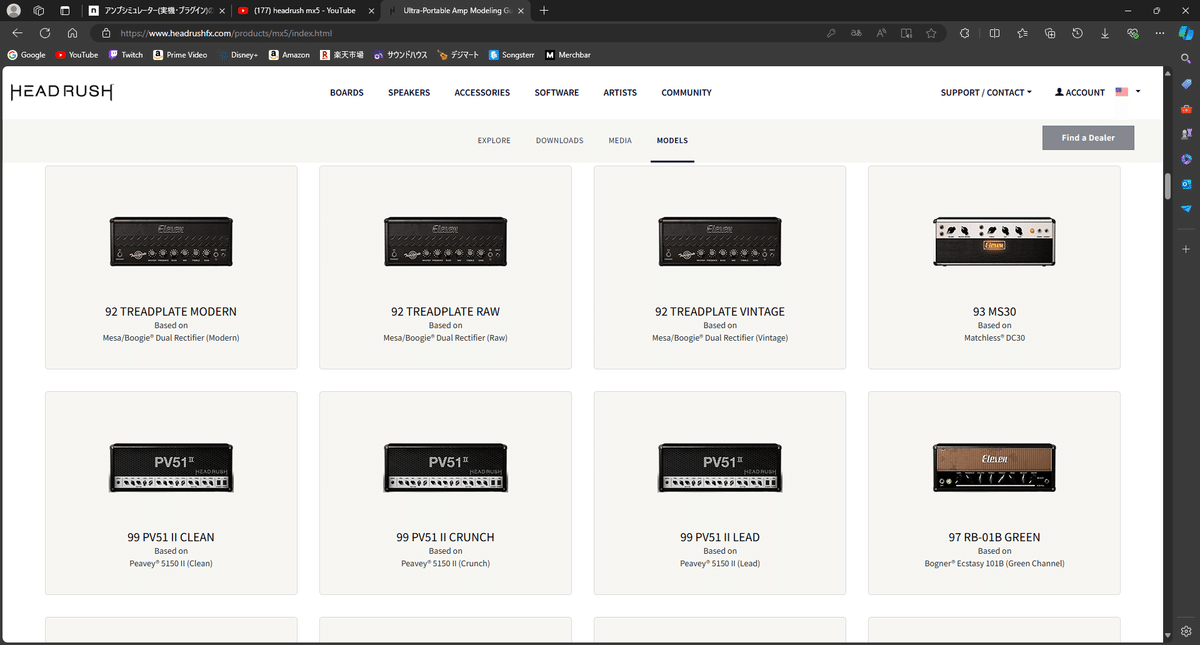This screenshot has height=645, width=1200.
Task: Toggle split screen view icon
Action: 994,32
